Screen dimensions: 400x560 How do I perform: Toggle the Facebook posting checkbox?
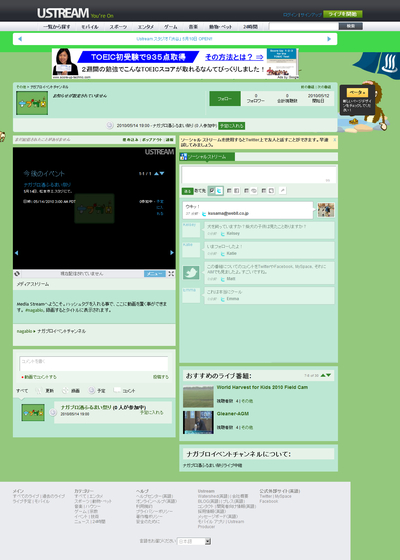(229, 191)
